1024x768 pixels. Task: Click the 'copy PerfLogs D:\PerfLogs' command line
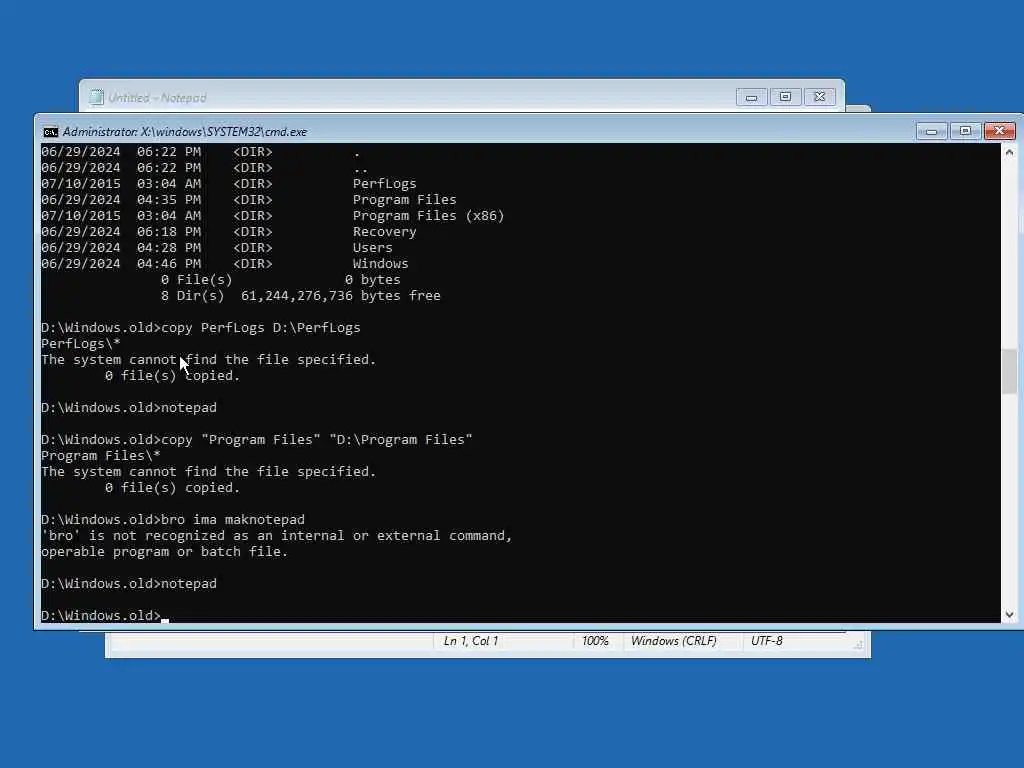click(200, 328)
